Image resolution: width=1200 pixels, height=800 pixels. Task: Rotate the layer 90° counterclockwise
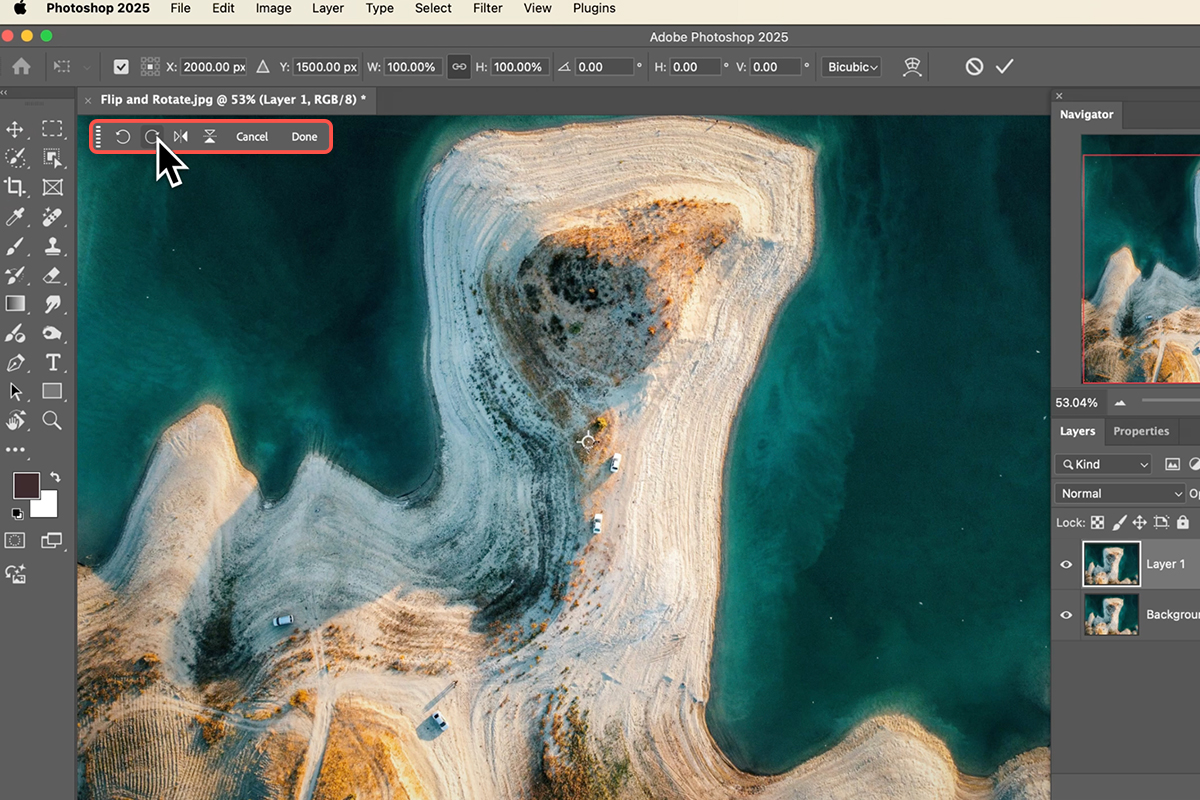[123, 137]
